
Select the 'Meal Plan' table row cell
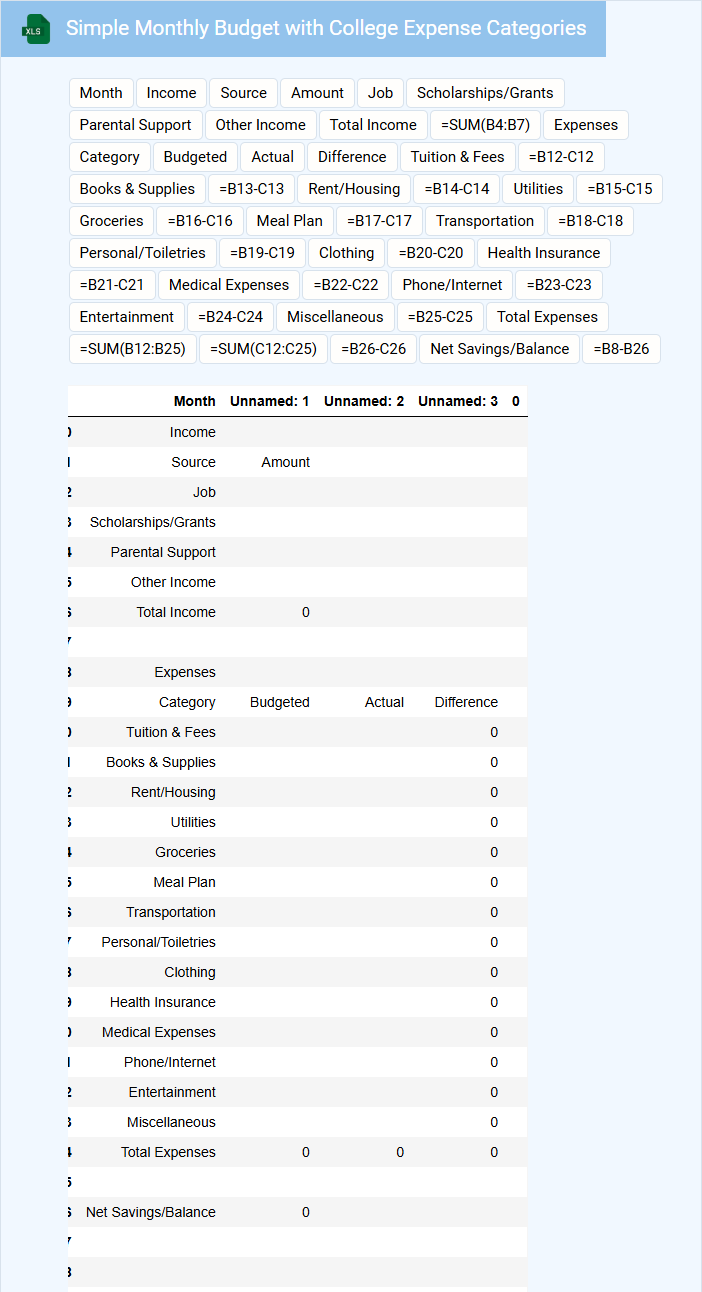184,882
